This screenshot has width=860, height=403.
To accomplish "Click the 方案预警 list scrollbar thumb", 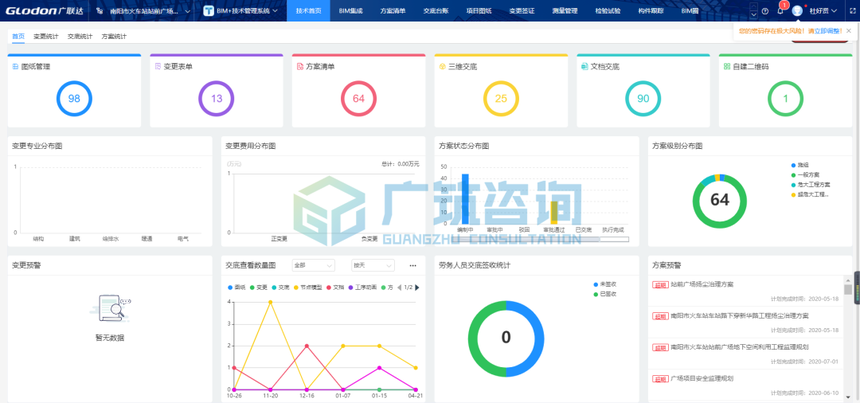I will coord(848,289).
